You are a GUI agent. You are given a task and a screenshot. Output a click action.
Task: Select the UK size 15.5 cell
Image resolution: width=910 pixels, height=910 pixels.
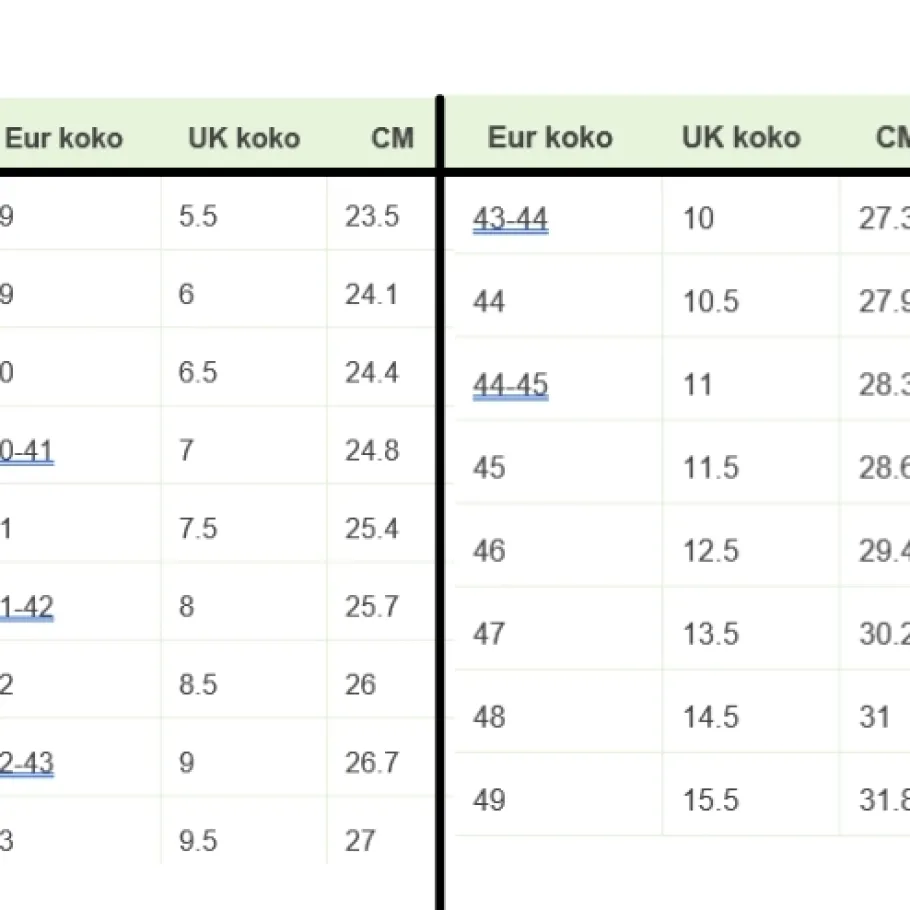click(x=711, y=800)
